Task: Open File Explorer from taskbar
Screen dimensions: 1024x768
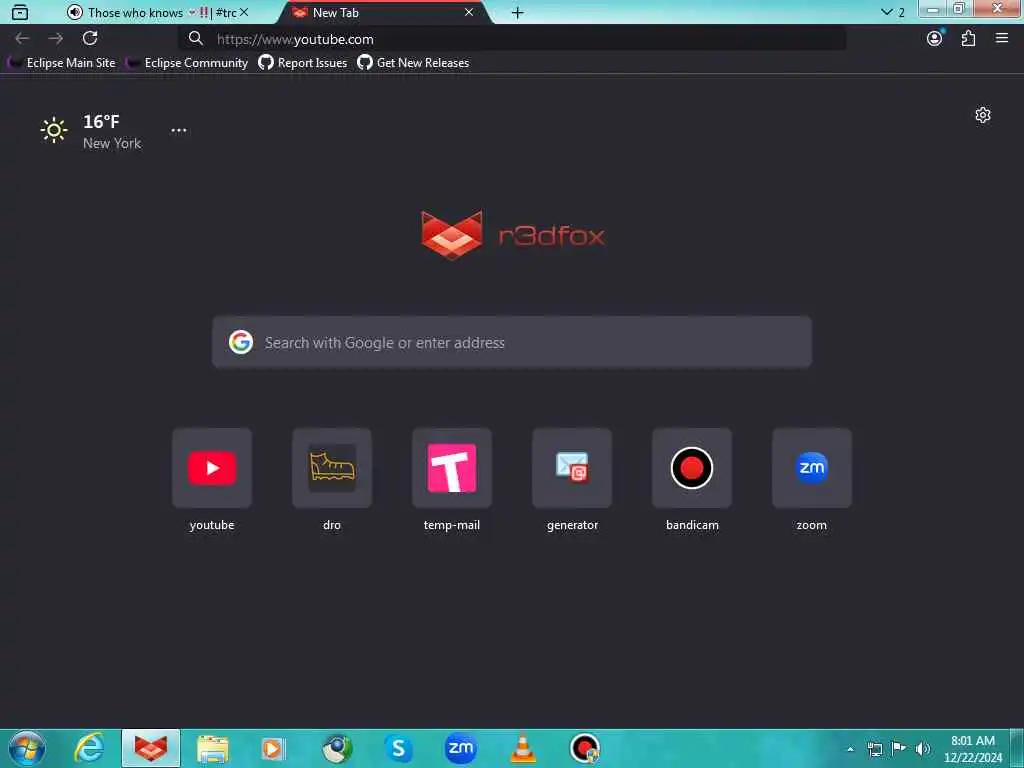Action: point(213,749)
